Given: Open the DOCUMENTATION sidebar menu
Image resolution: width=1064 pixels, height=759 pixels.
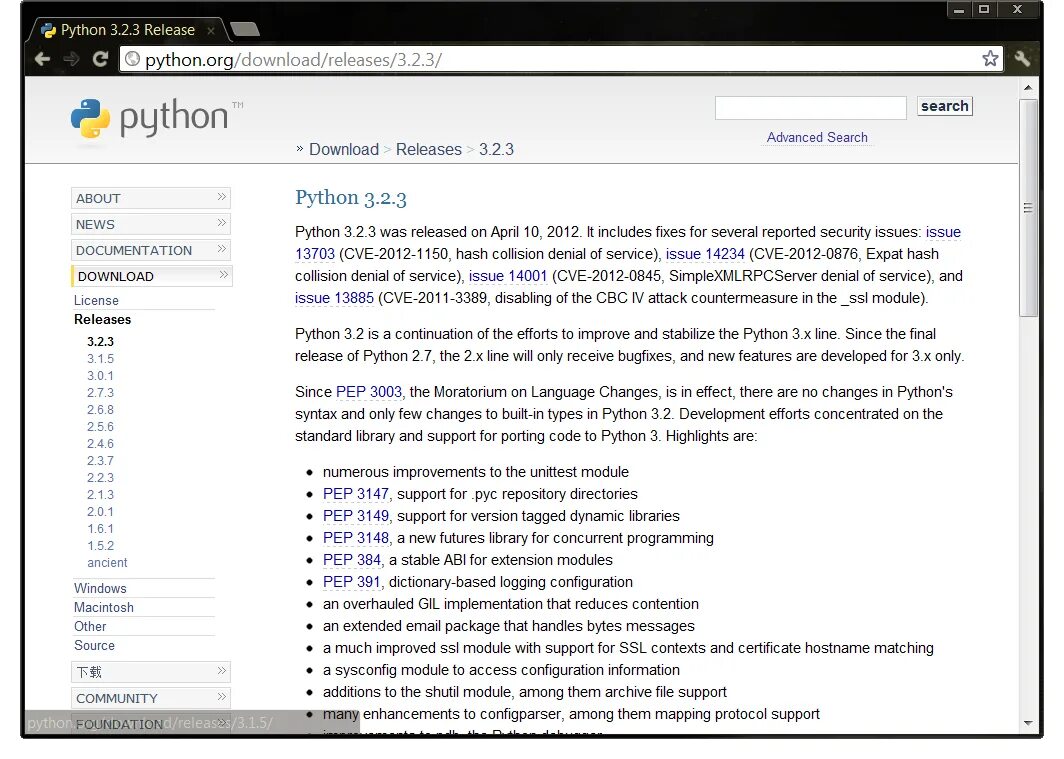Looking at the screenshot, I should [x=151, y=250].
